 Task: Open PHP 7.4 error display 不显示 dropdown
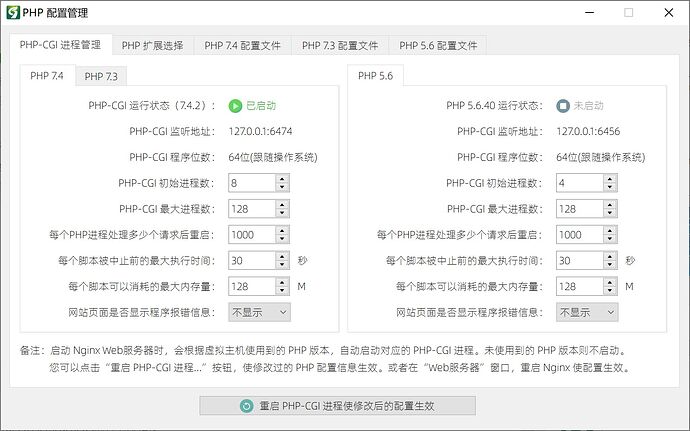tap(259, 312)
